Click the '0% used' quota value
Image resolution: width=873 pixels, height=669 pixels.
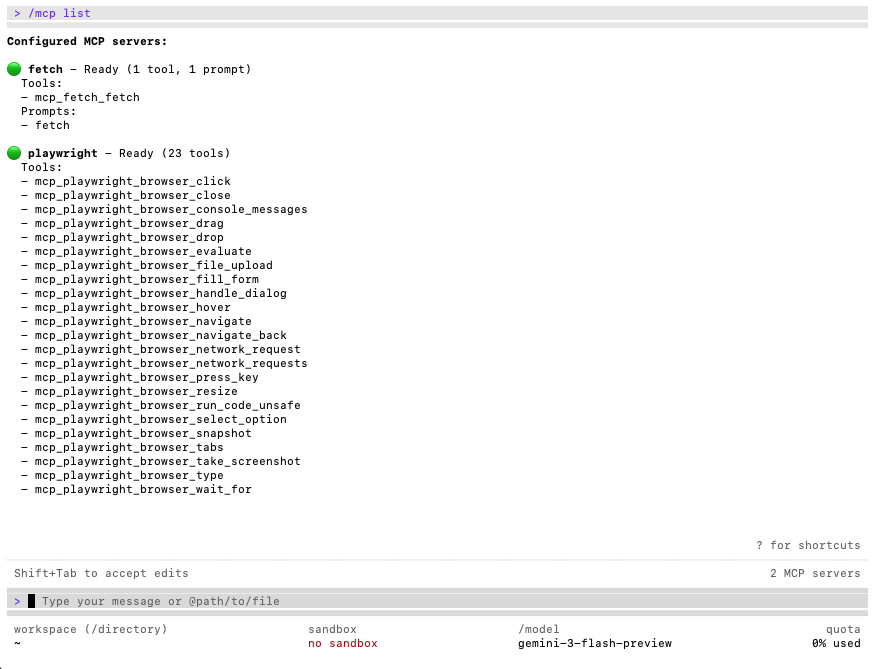[836, 643]
